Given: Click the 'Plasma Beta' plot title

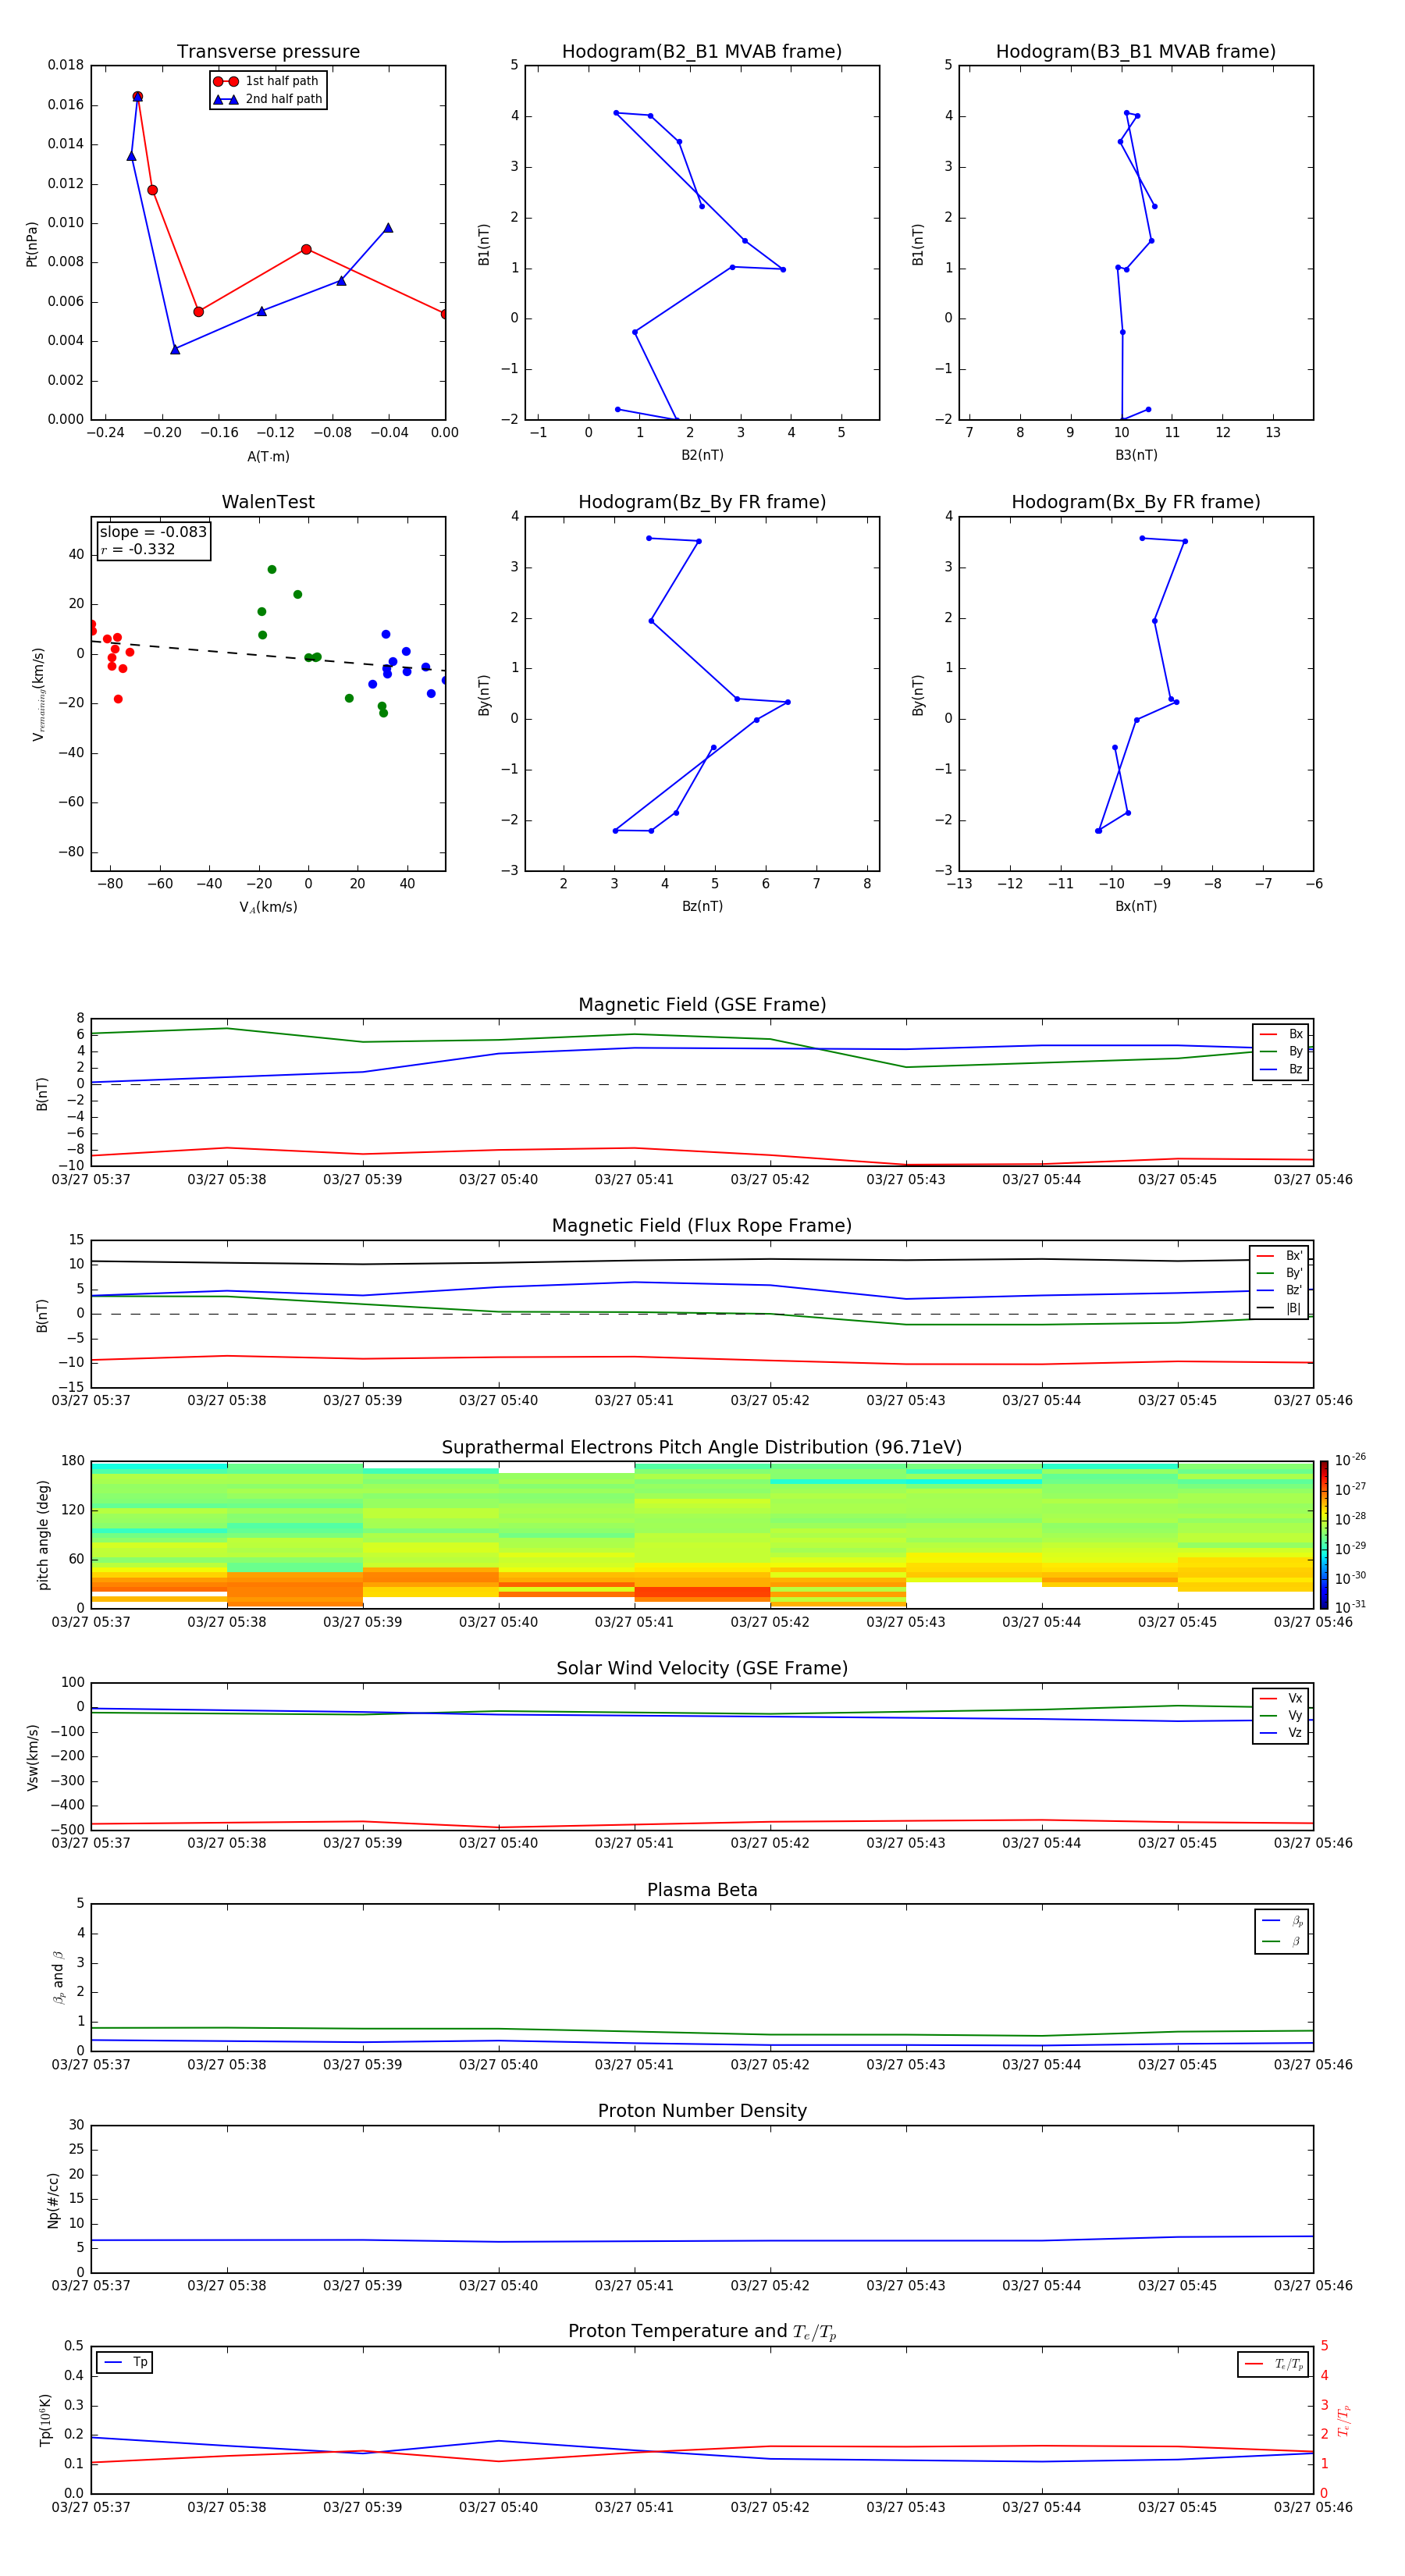Looking at the screenshot, I should pos(702,1890).
